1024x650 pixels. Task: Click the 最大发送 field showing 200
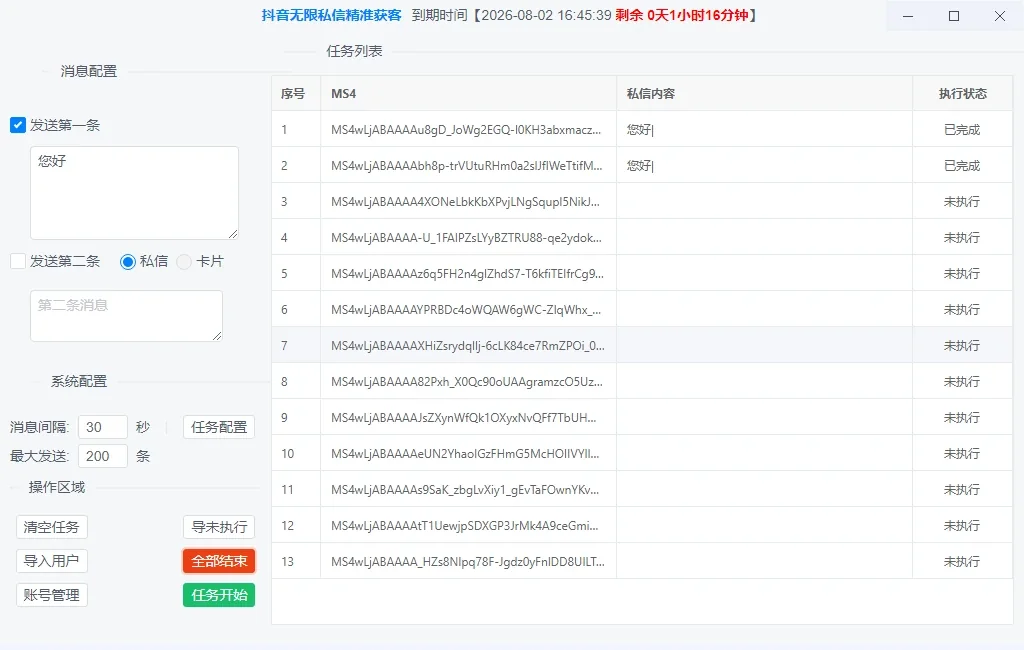point(103,456)
